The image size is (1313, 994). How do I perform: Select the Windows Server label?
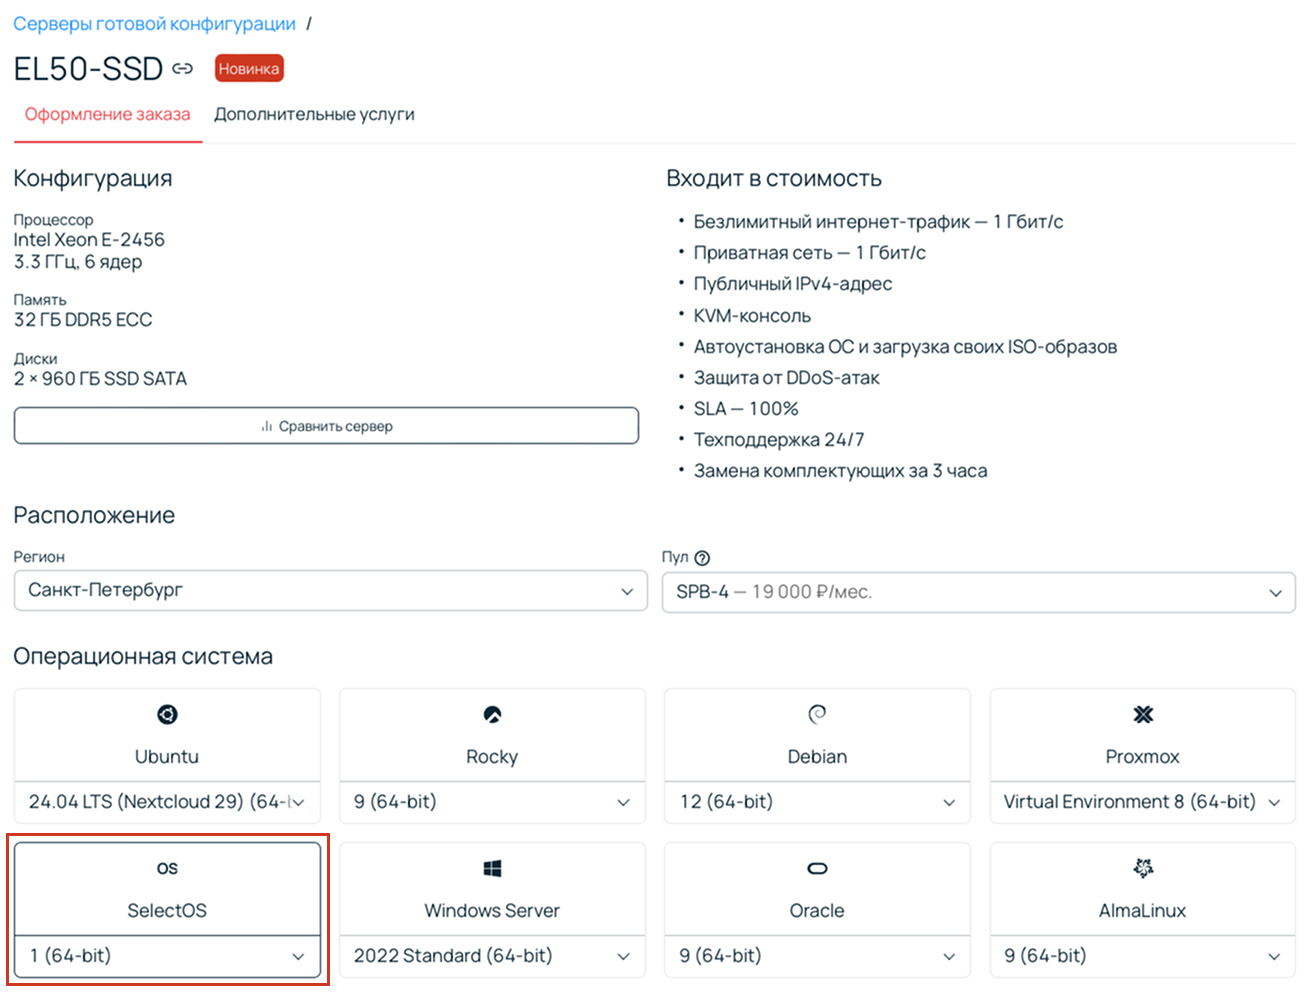point(492,911)
